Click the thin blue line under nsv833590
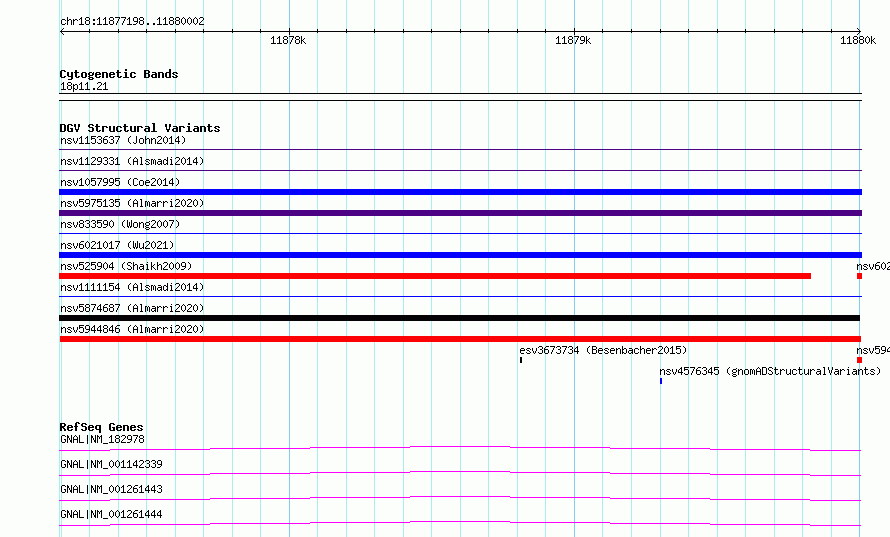Screen dimensions: 890x537 coord(460,233)
